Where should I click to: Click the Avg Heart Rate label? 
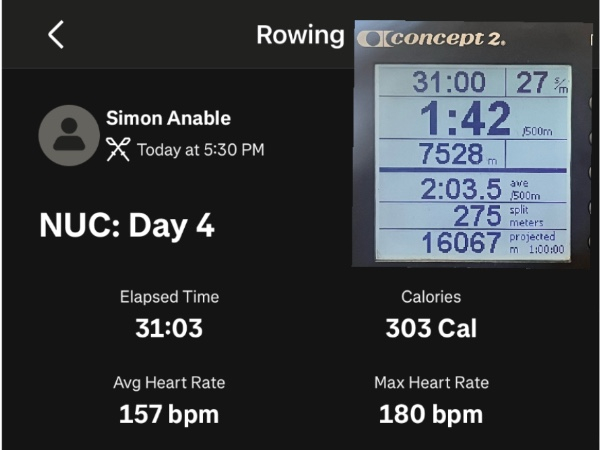(x=169, y=383)
